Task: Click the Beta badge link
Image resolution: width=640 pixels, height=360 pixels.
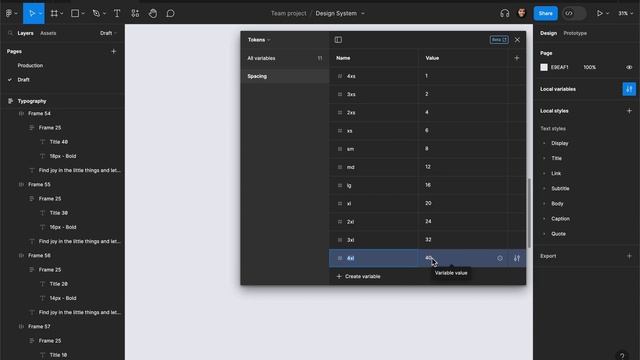Action: 499,40
